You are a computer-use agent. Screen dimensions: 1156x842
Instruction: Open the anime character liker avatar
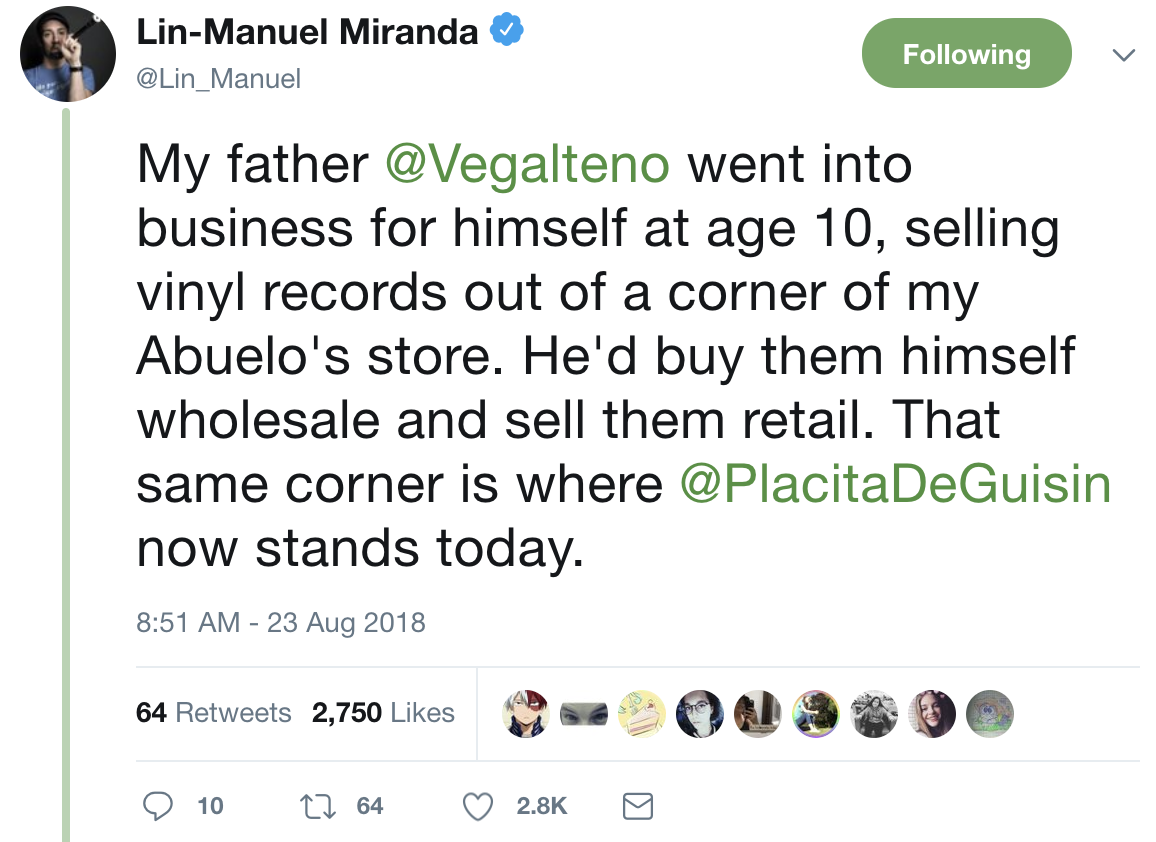coord(524,713)
